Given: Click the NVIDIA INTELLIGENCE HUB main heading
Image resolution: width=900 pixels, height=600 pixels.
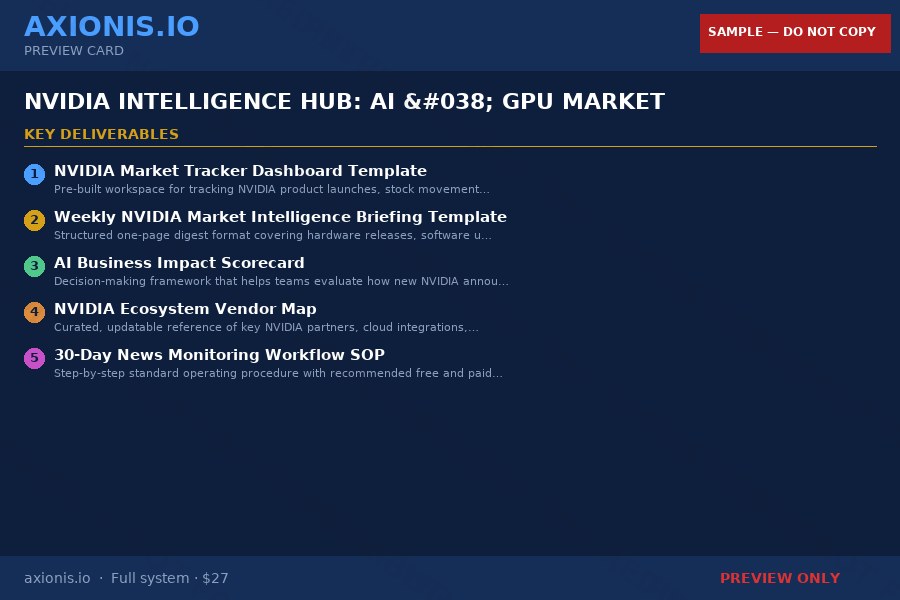Looking at the screenshot, I should (x=344, y=101).
